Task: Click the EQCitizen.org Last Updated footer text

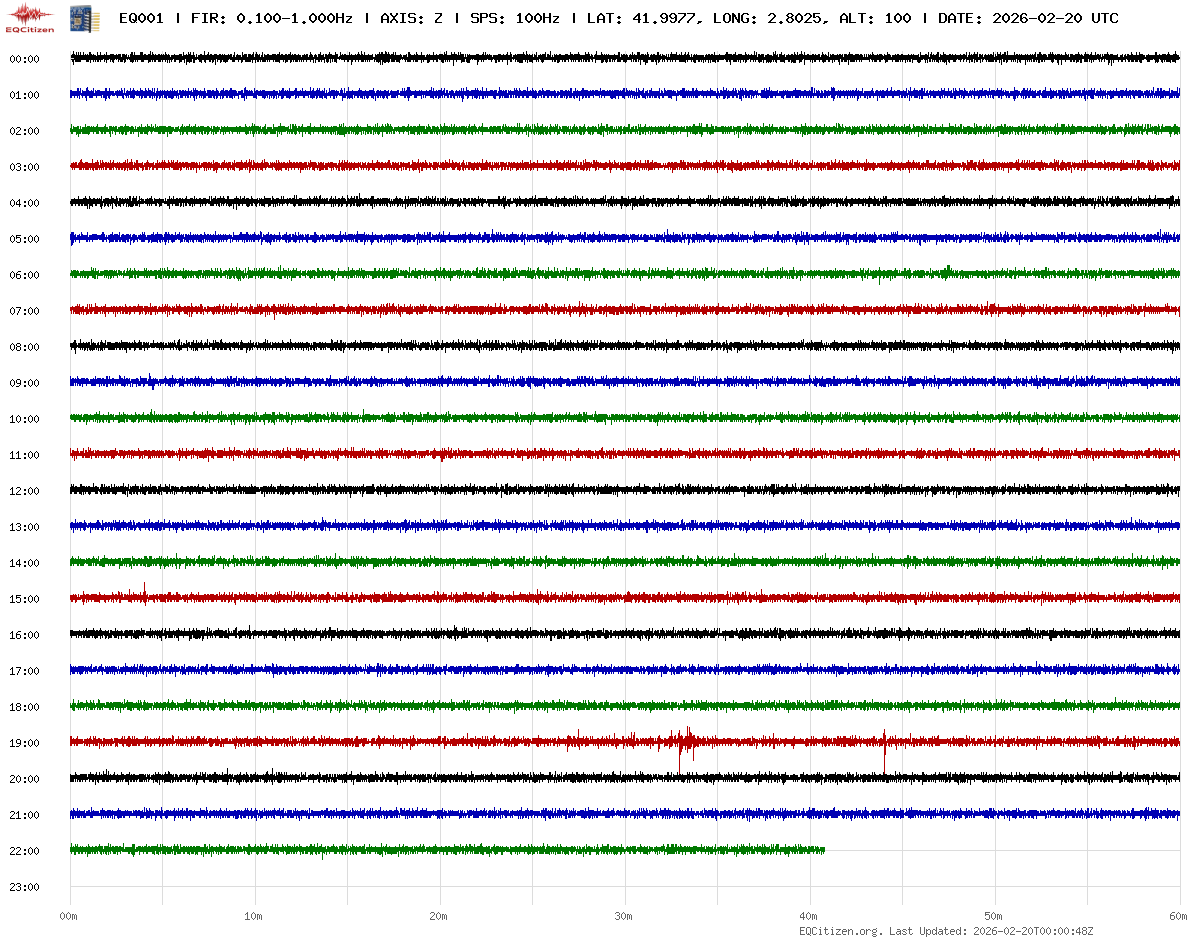Action: [x=946, y=931]
